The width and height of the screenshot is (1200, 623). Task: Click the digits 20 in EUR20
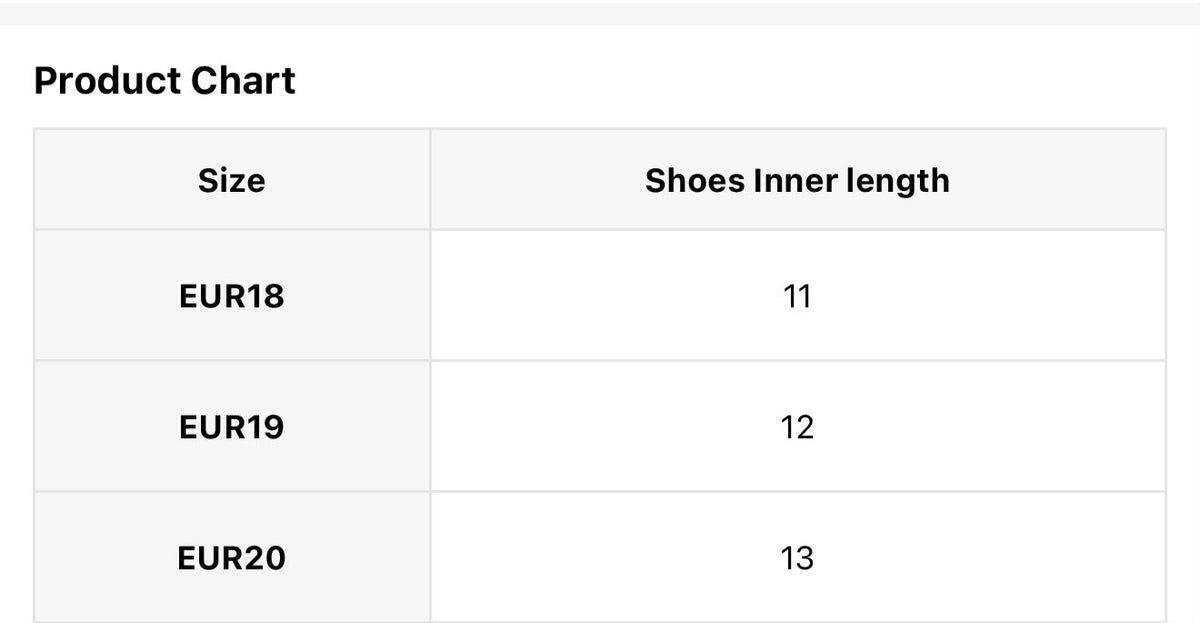click(x=266, y=558)
